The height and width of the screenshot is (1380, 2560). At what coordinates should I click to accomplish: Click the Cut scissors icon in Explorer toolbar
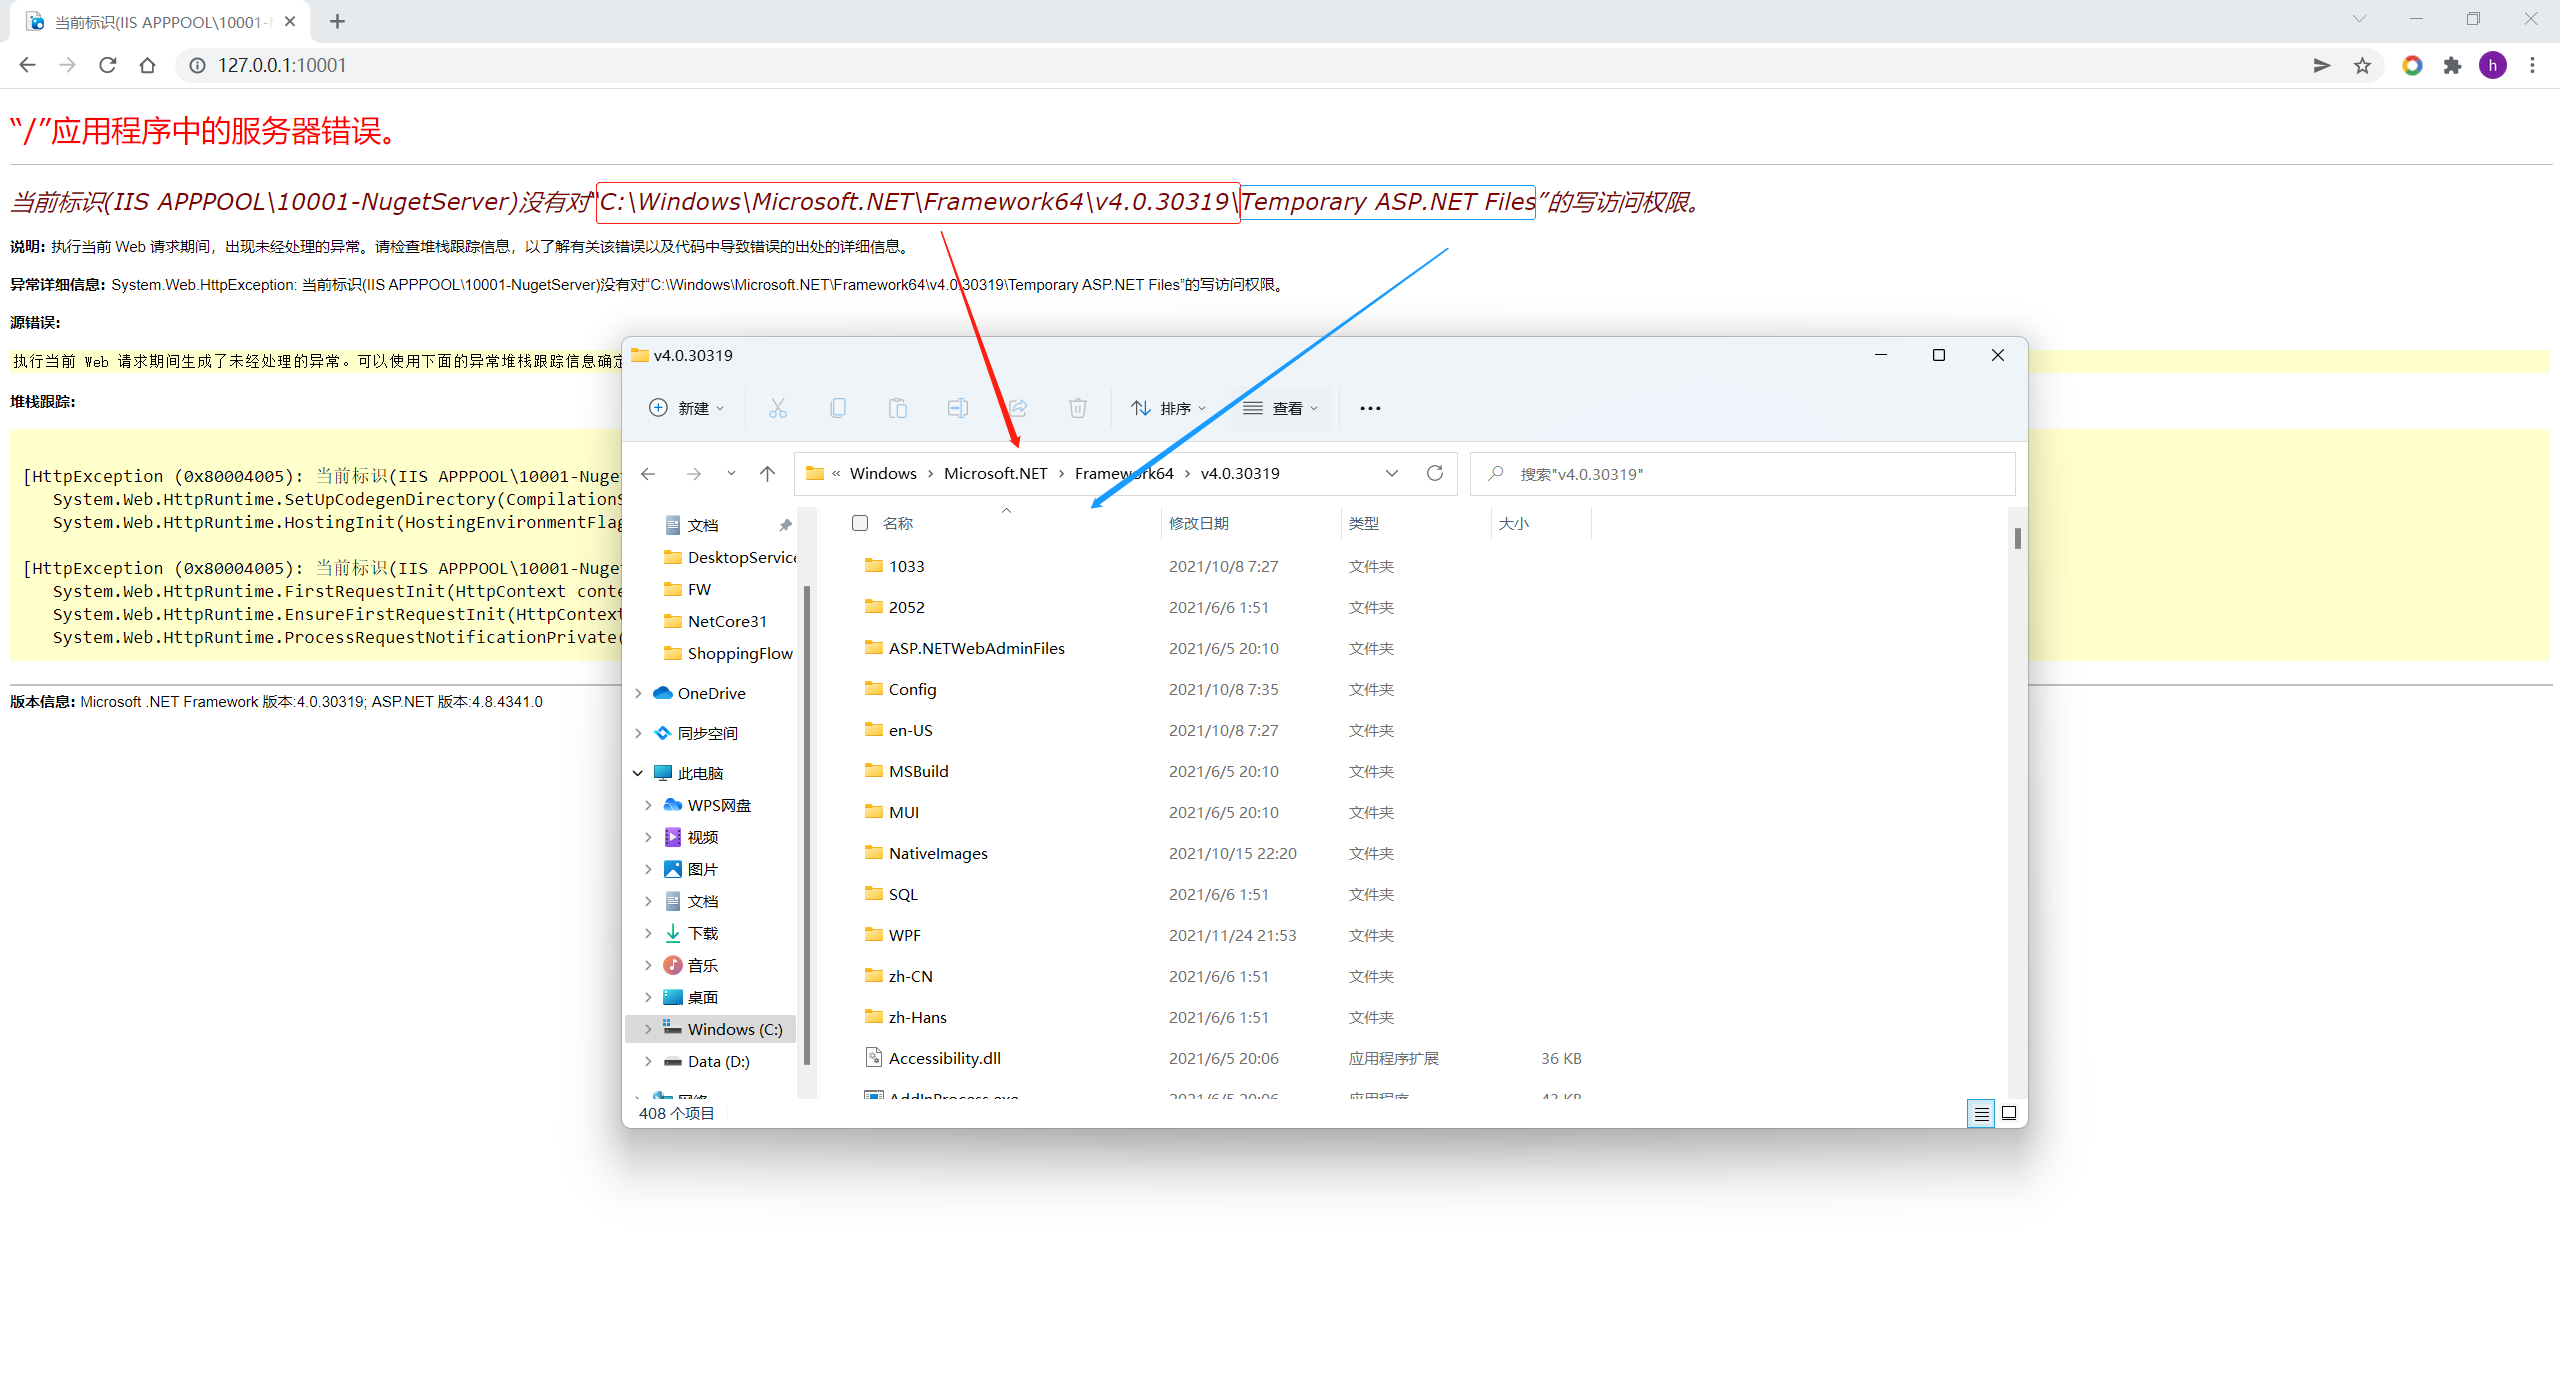777,408
